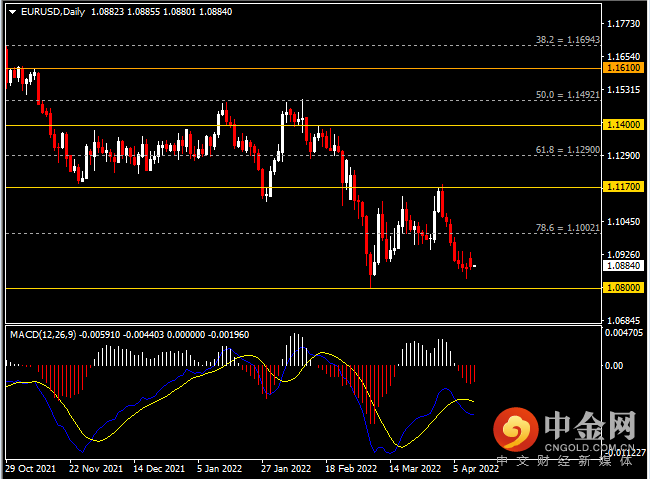Screen dimensions: 650x479
Task: Select the 1.16100 horizontal line price label
Action: [623, 68]
